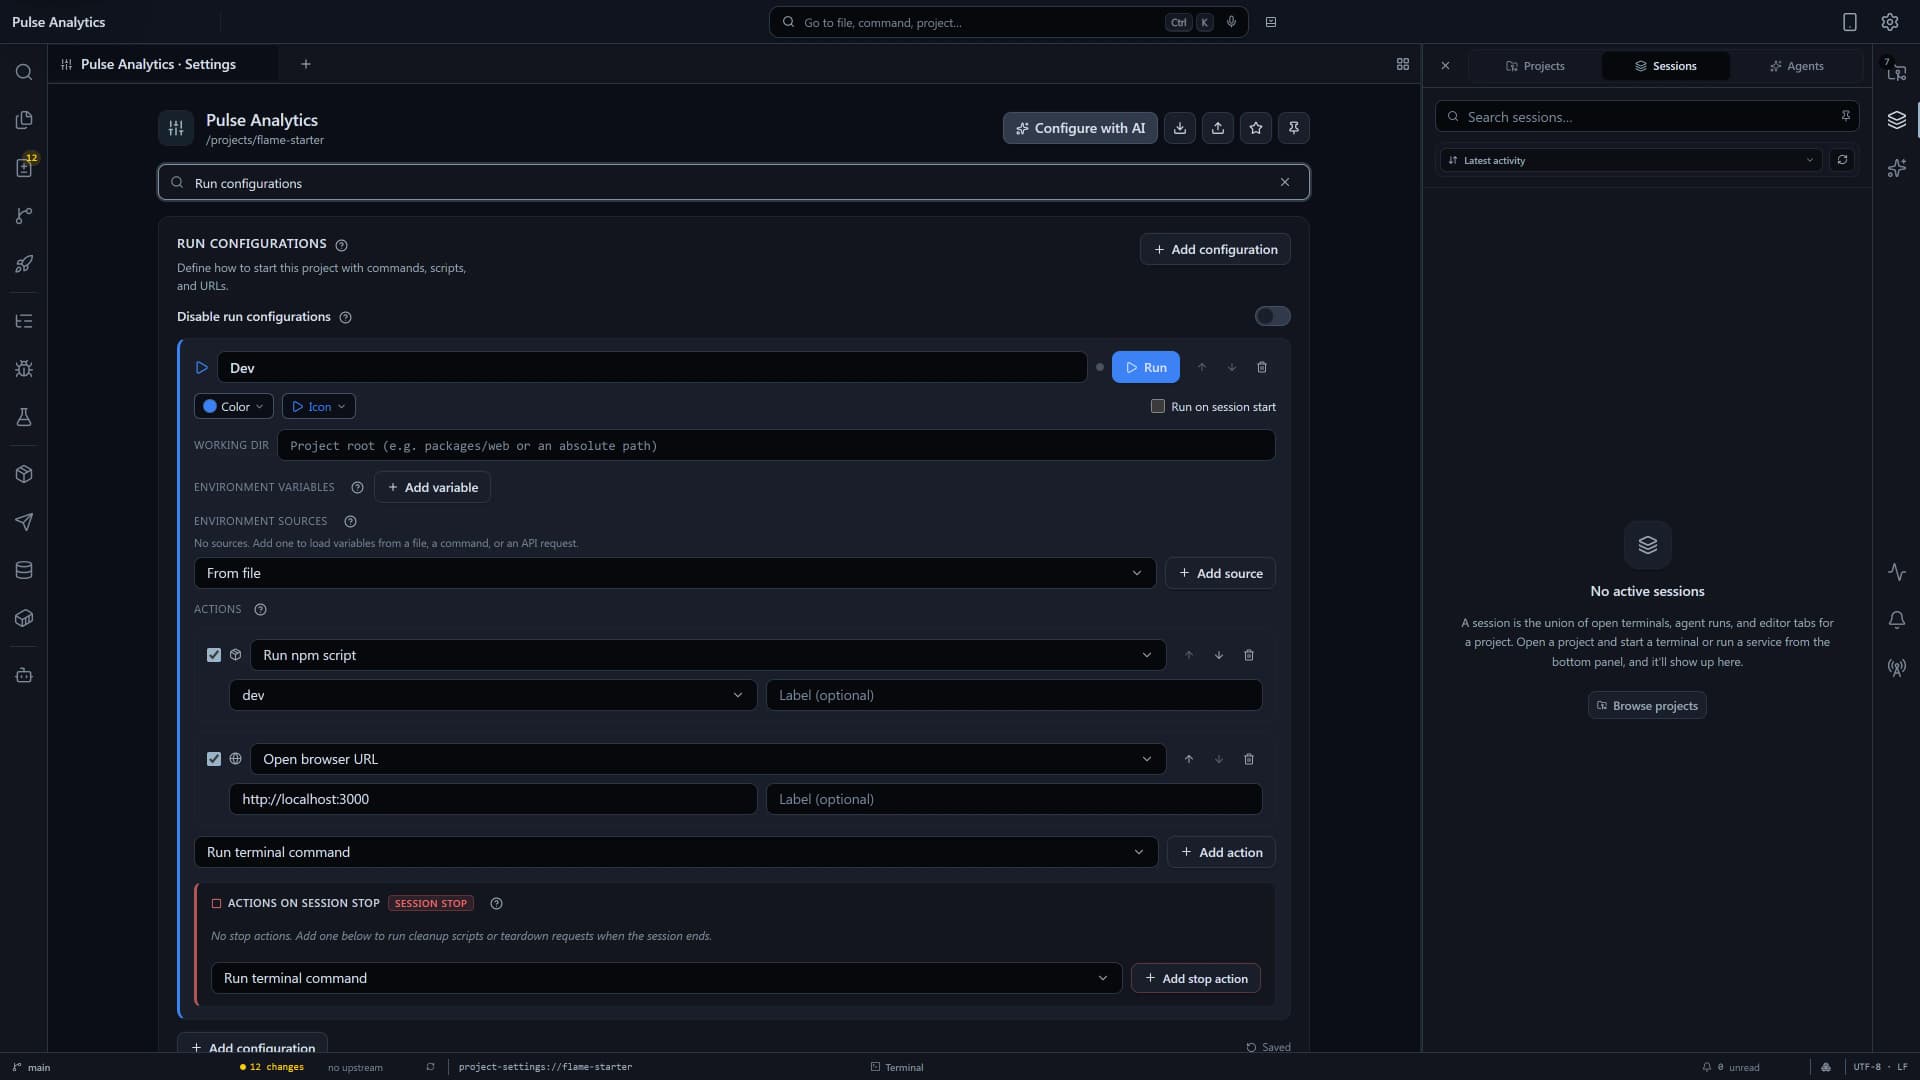
Task: Star the Pulse Analytics project
Action: pyautogui.click(x=1256, y=128)
